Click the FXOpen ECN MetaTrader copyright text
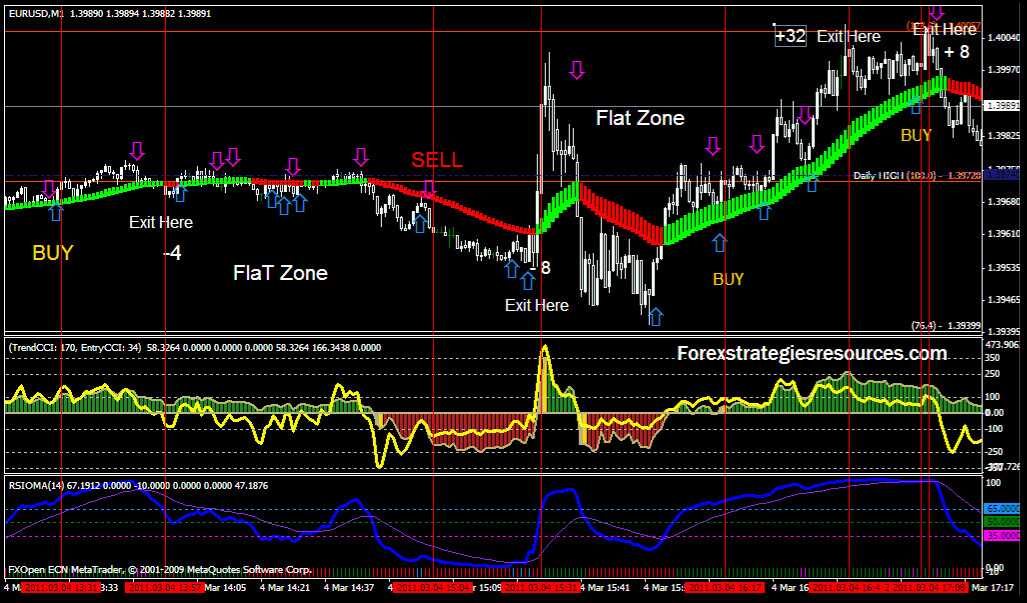 159,570
